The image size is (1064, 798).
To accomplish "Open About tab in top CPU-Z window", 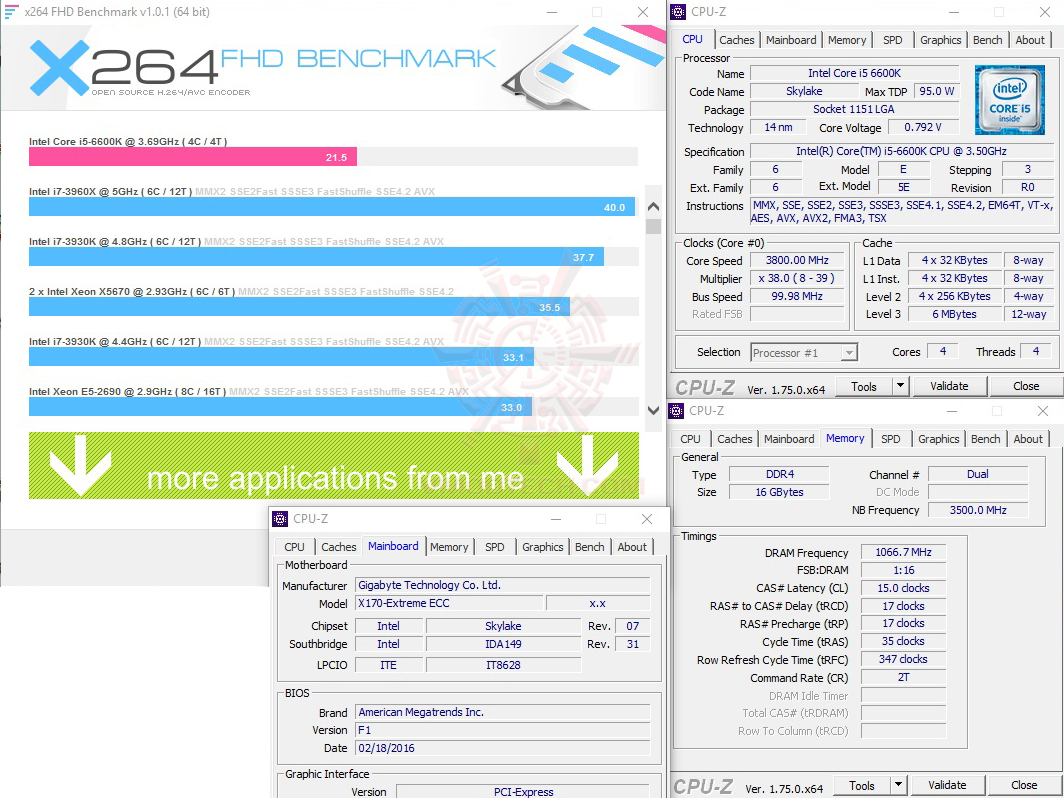I will (x=1029, y=40).
